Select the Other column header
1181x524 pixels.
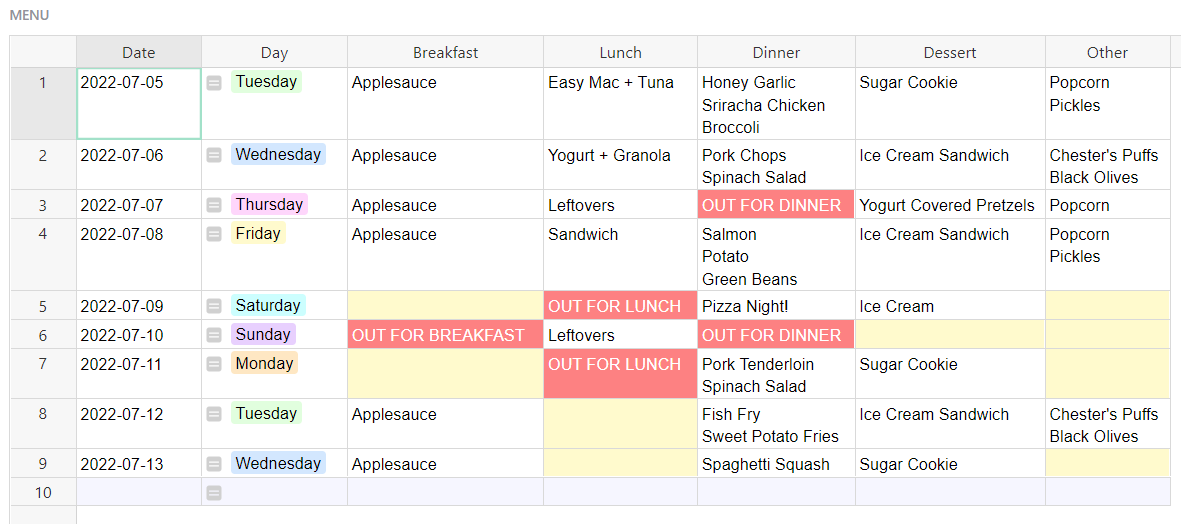[x=1107, y=53]
